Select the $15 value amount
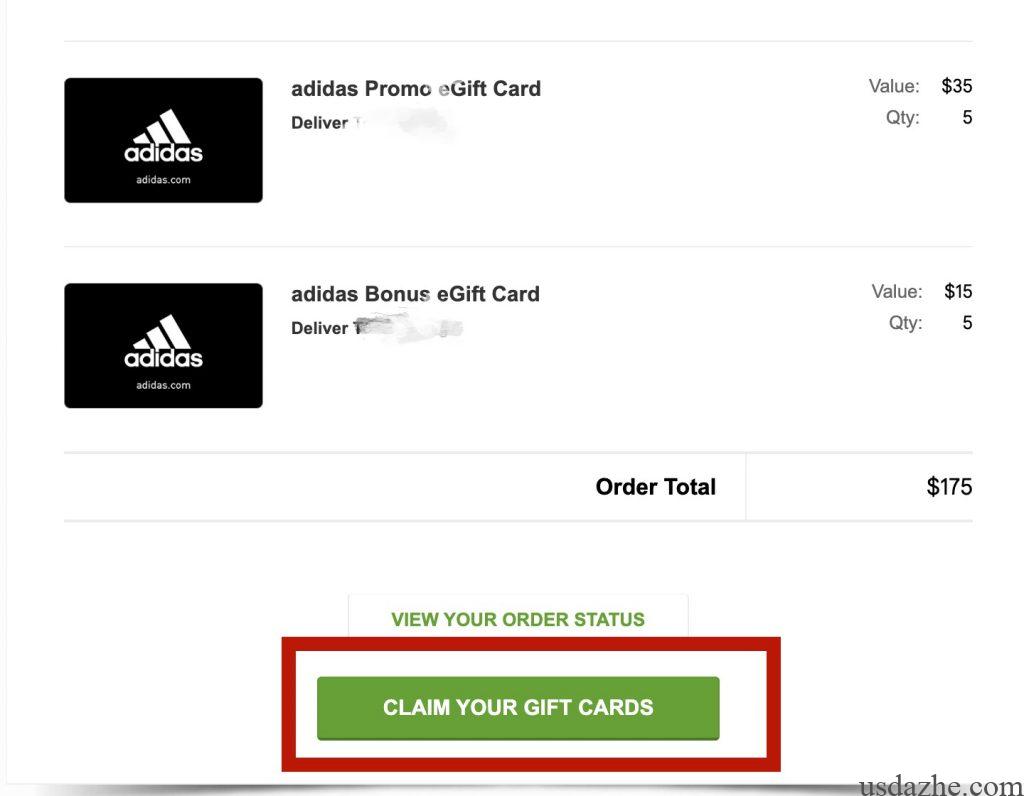The image size is (1024, 796). click(957, 291)
